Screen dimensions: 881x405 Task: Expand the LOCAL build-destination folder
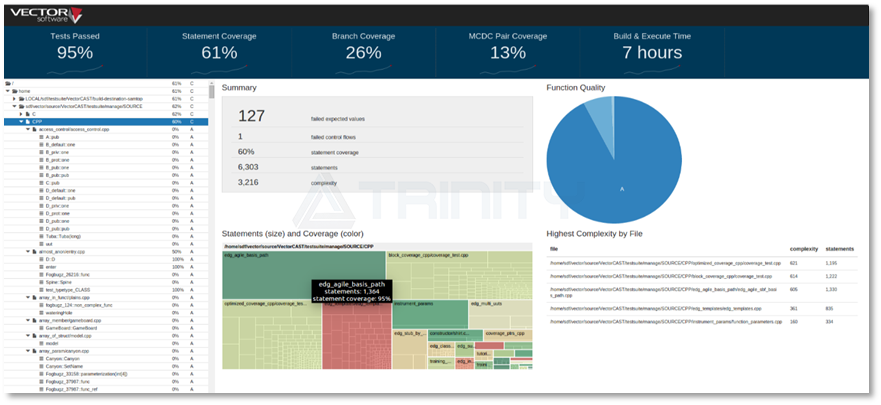point(14,99)
